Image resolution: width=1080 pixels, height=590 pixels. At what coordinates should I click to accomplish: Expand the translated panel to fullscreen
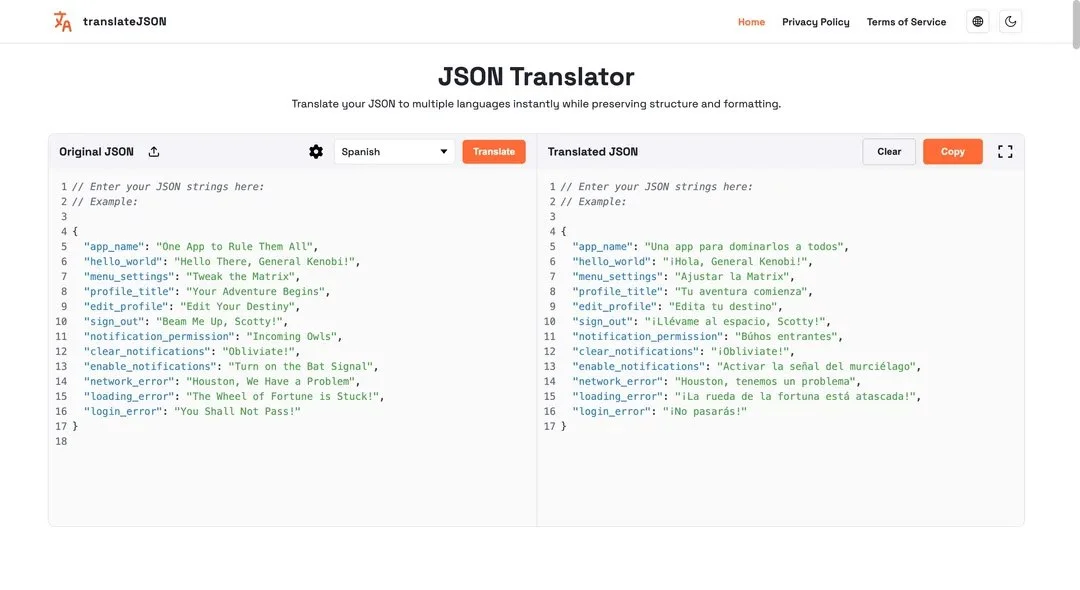tap(1005, 152)
